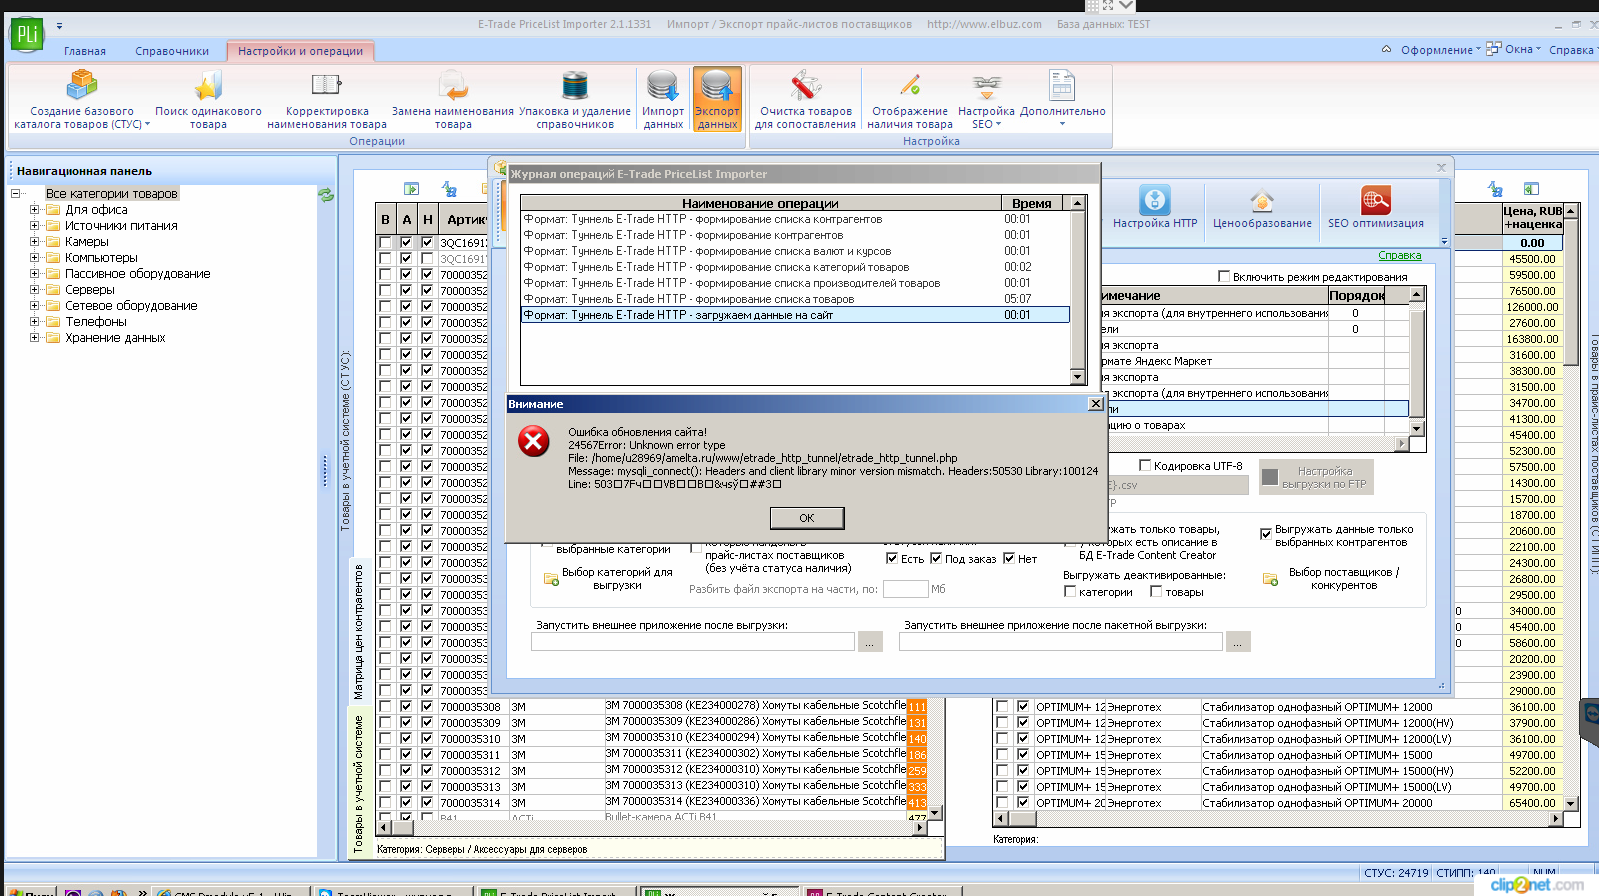The image size is (1599, 896).
Task: Click operations log vertical scrollbar down arrow
Action: [x=1077, y=377]
